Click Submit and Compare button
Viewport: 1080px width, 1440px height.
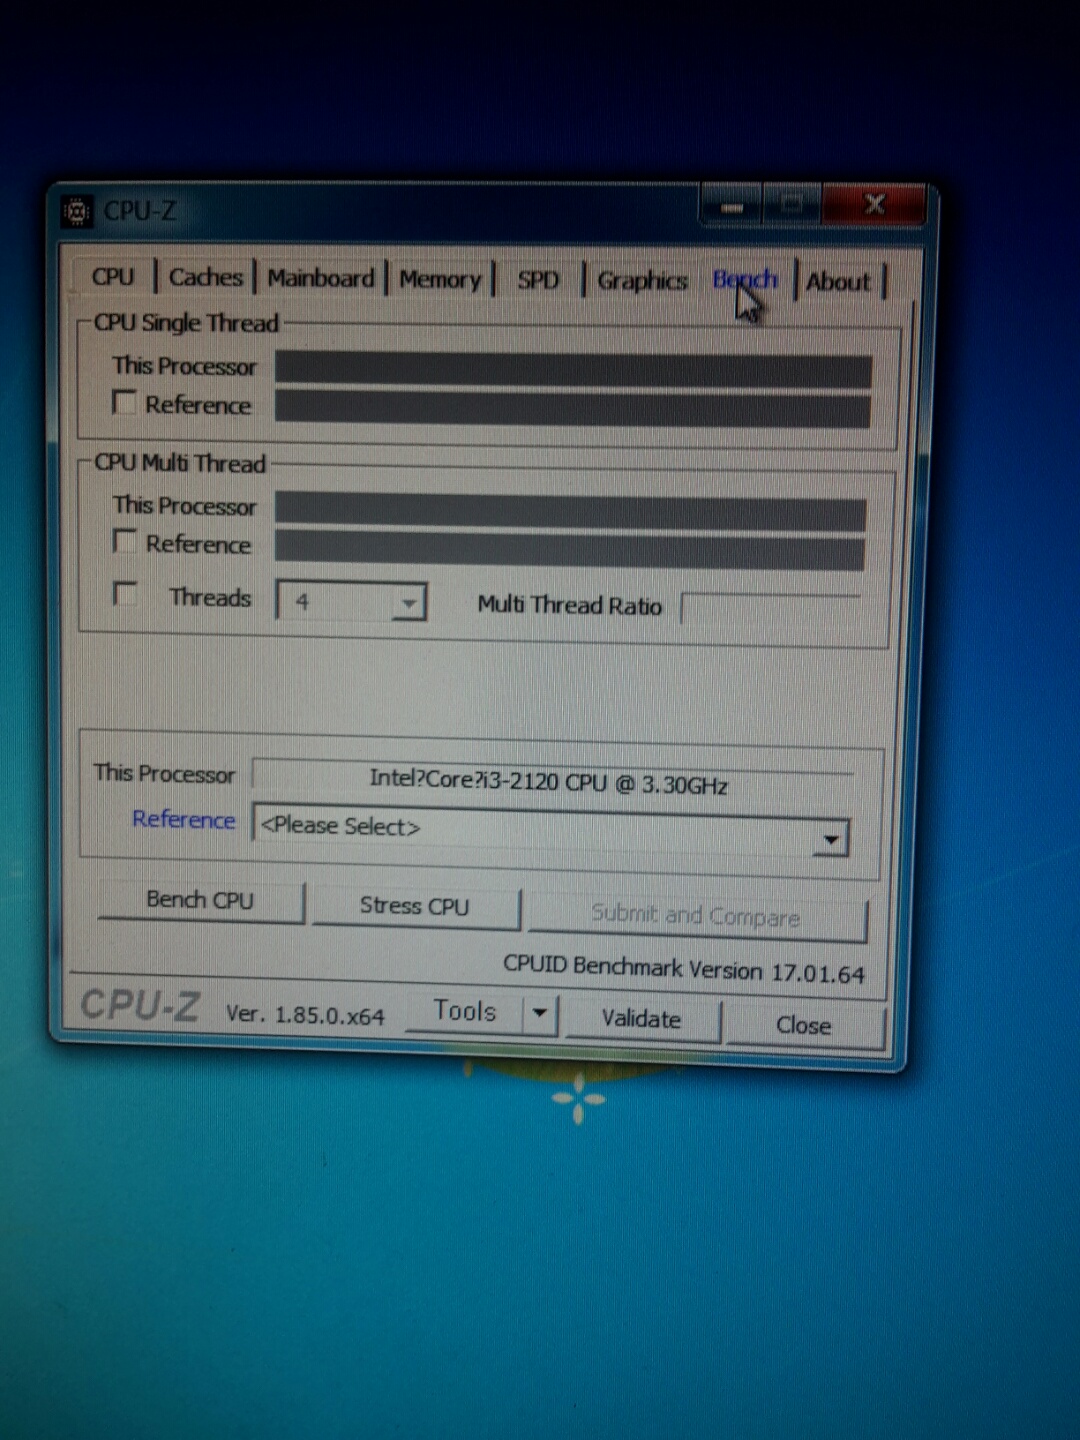point(696,915)
